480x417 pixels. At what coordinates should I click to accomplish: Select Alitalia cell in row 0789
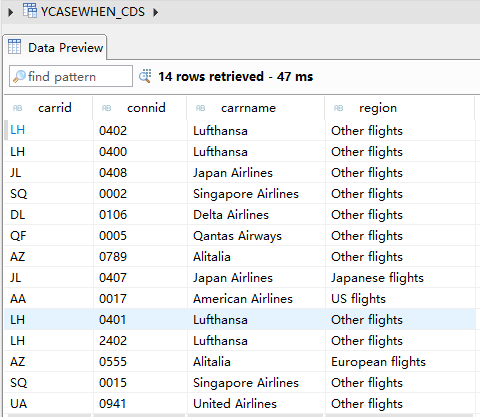click(256, 257)
